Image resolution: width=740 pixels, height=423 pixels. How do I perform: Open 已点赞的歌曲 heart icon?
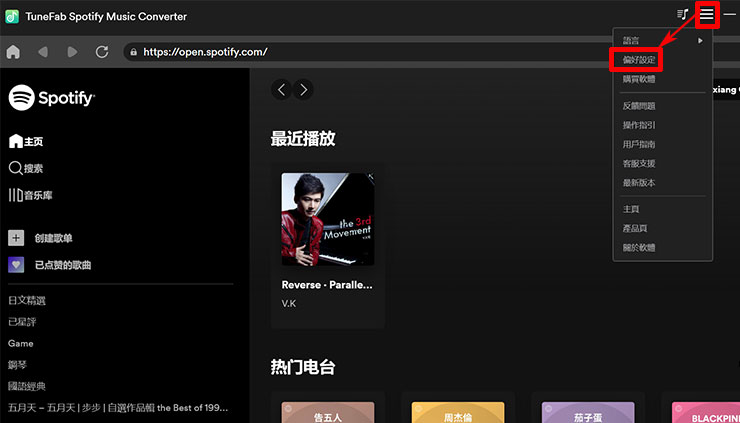16,265
